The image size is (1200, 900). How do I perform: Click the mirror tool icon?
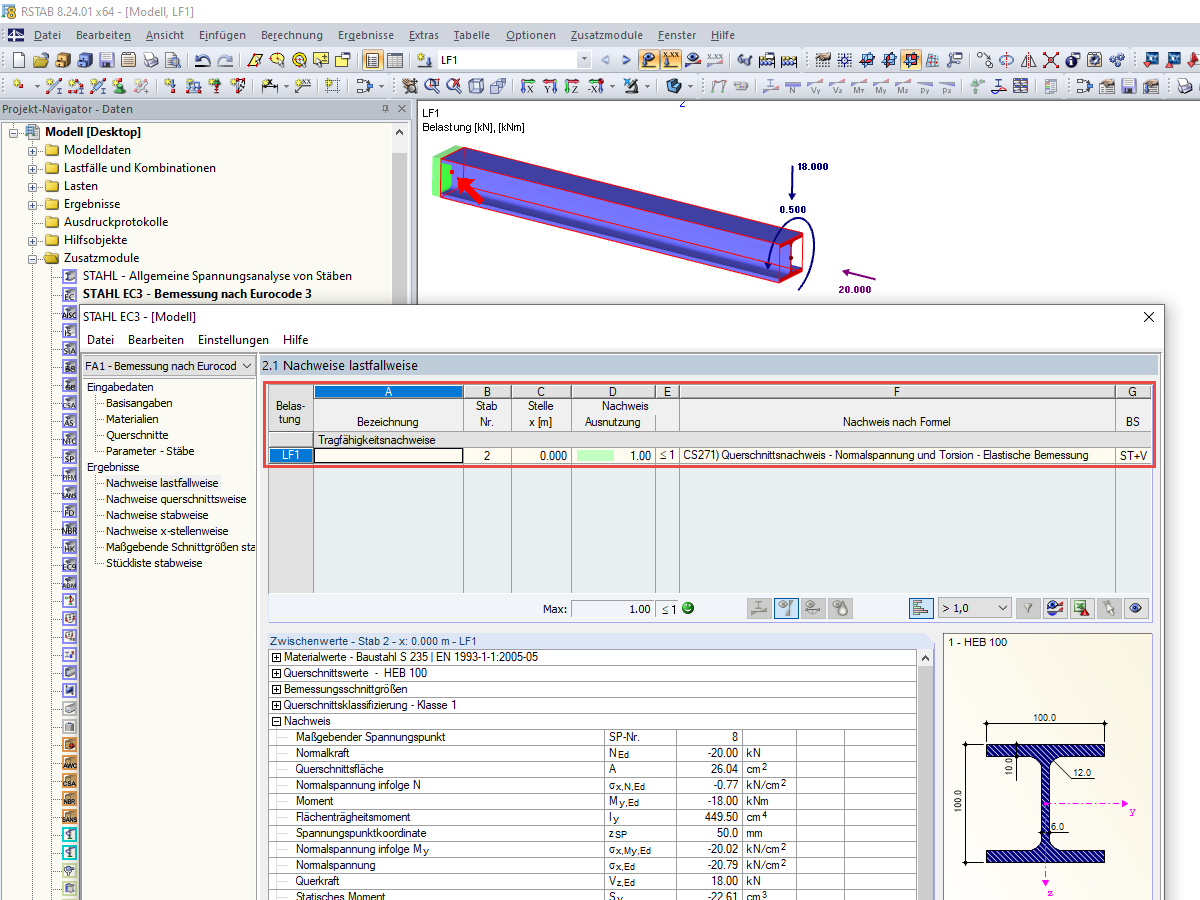tap(1029, 60)
